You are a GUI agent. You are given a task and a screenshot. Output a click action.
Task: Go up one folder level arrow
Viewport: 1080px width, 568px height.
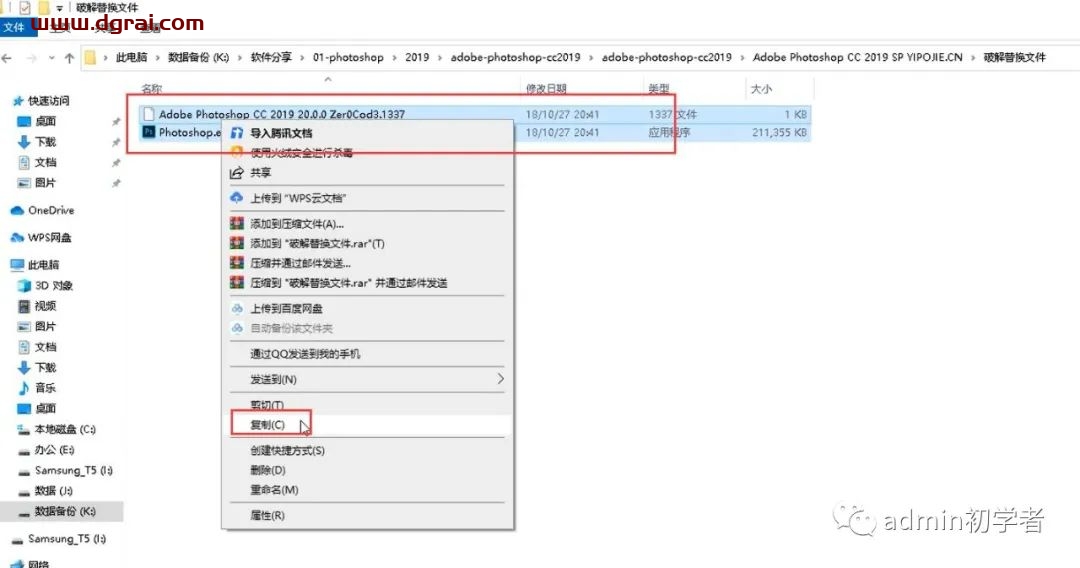coord(69,59)
